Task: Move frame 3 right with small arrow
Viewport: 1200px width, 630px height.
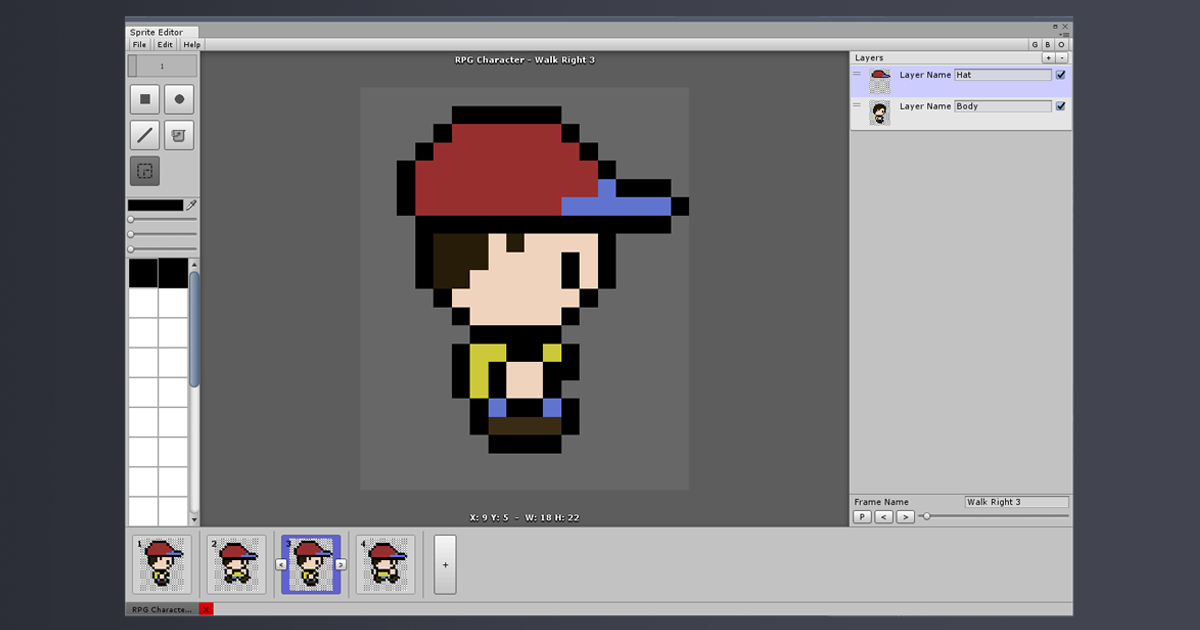Action: click(x=341, y=564)
